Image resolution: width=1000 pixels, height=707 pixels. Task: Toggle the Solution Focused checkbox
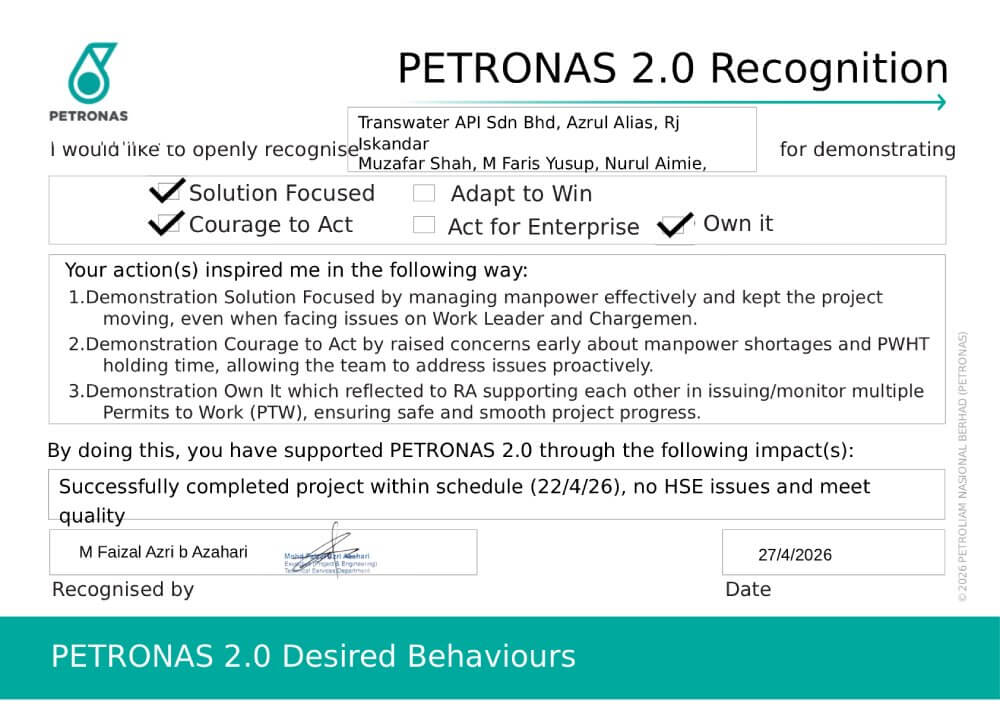(166, 191)
